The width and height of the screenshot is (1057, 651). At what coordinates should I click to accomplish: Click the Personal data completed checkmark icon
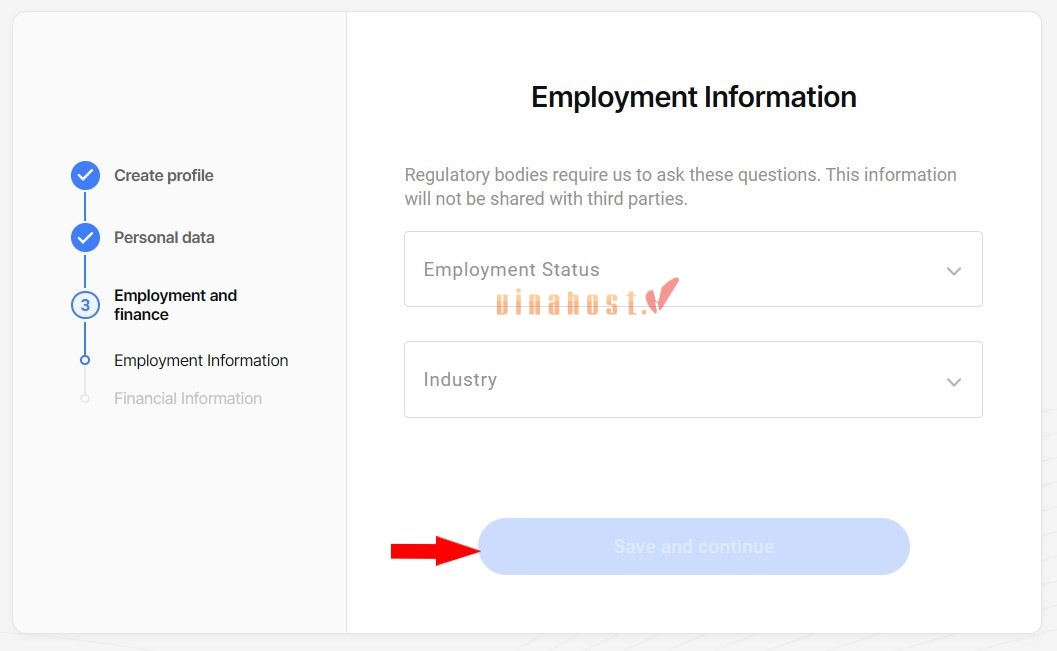click(x=85, y=238)
